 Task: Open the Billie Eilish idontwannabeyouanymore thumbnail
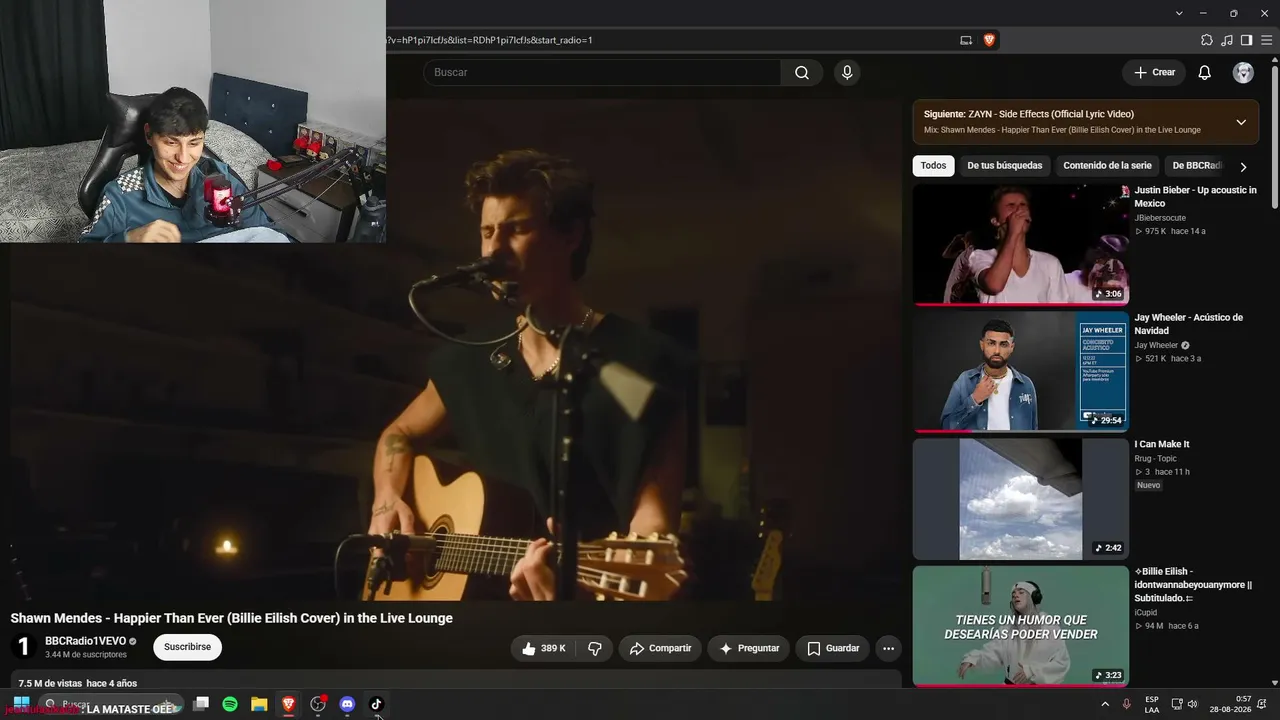coord(1021,626)
